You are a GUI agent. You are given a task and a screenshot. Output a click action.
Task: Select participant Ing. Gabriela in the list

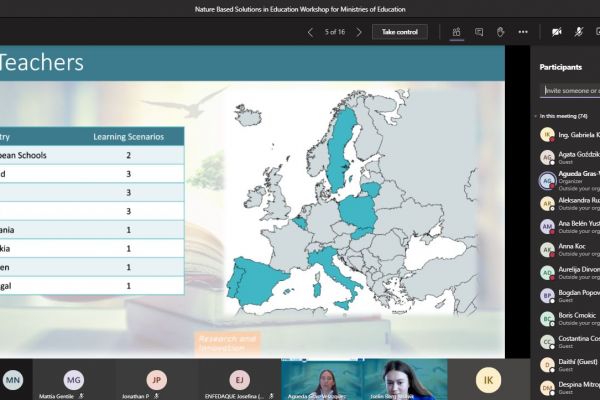click(569, 135)
